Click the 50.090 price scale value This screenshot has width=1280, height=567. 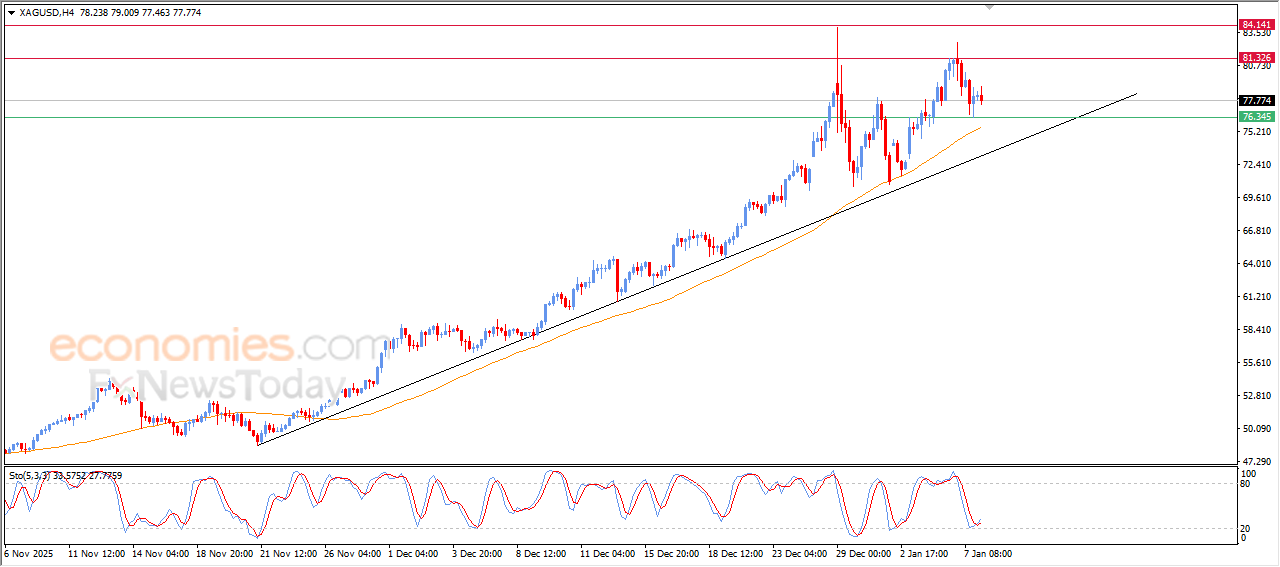(x=1255, y=429)
